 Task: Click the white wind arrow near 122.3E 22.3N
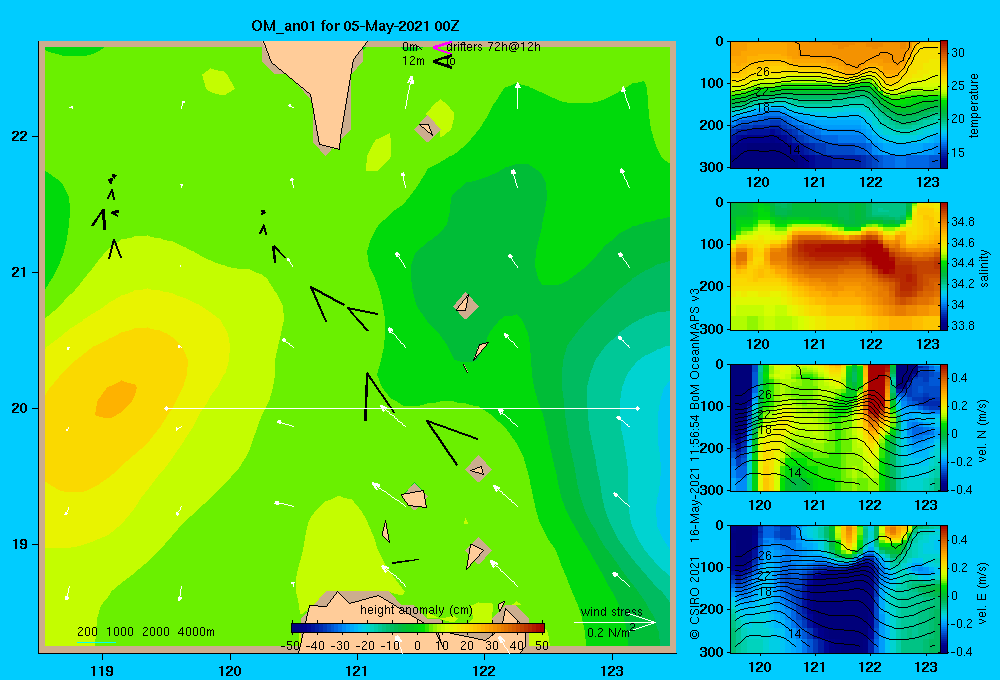click(x=517, y=96)
